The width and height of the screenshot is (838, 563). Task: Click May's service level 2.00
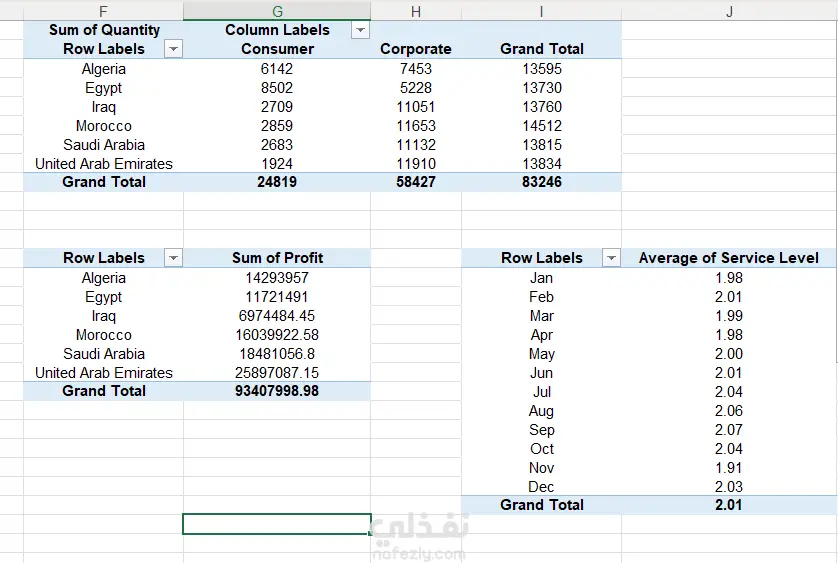tap(729, 354)
